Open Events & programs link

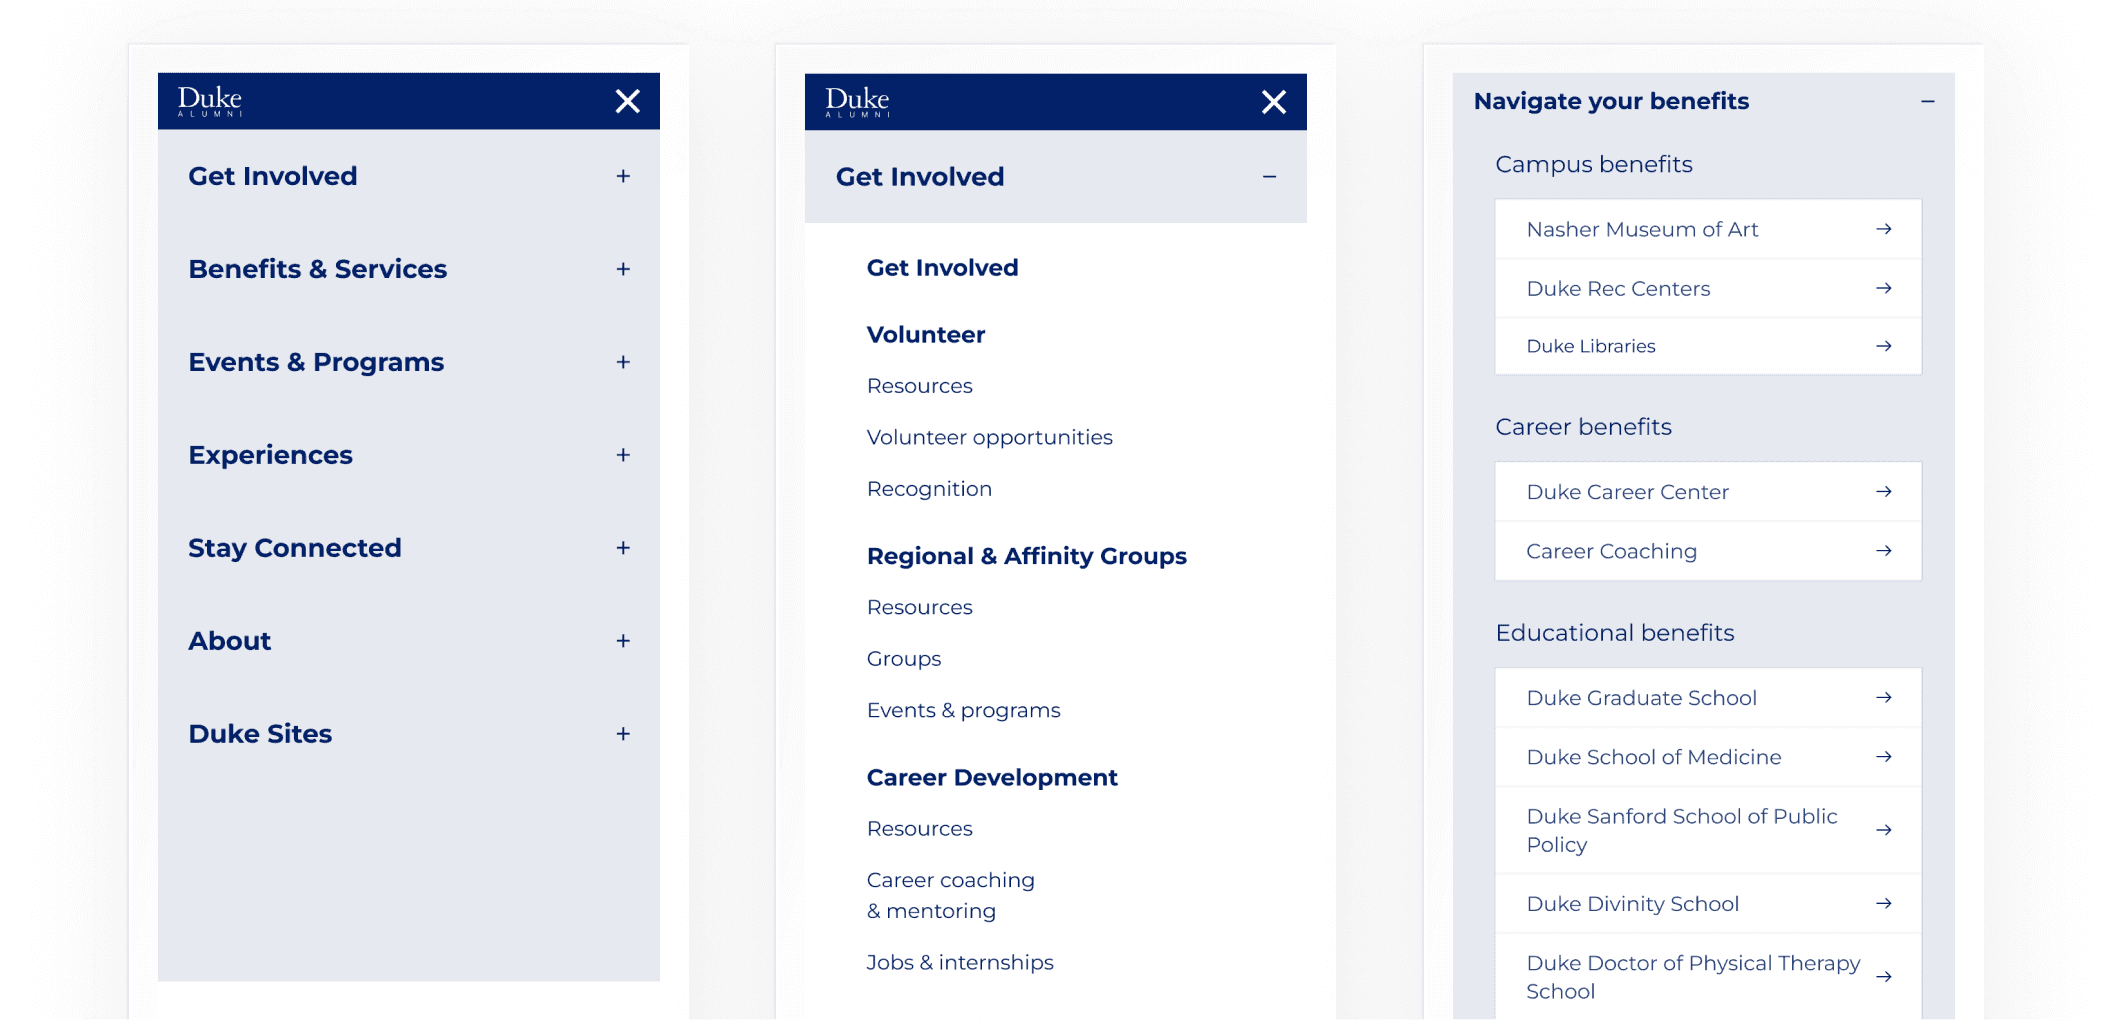click(963, 710)
